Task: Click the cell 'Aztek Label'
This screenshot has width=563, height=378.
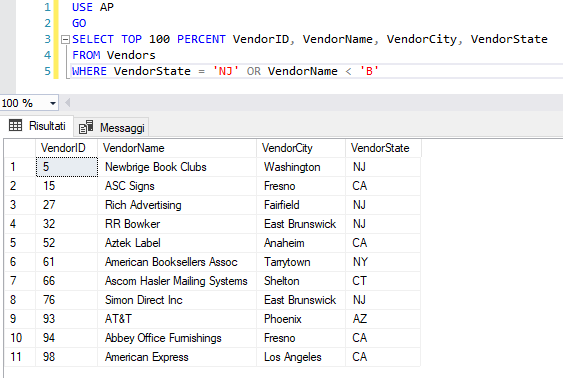Action: point(177,243)
